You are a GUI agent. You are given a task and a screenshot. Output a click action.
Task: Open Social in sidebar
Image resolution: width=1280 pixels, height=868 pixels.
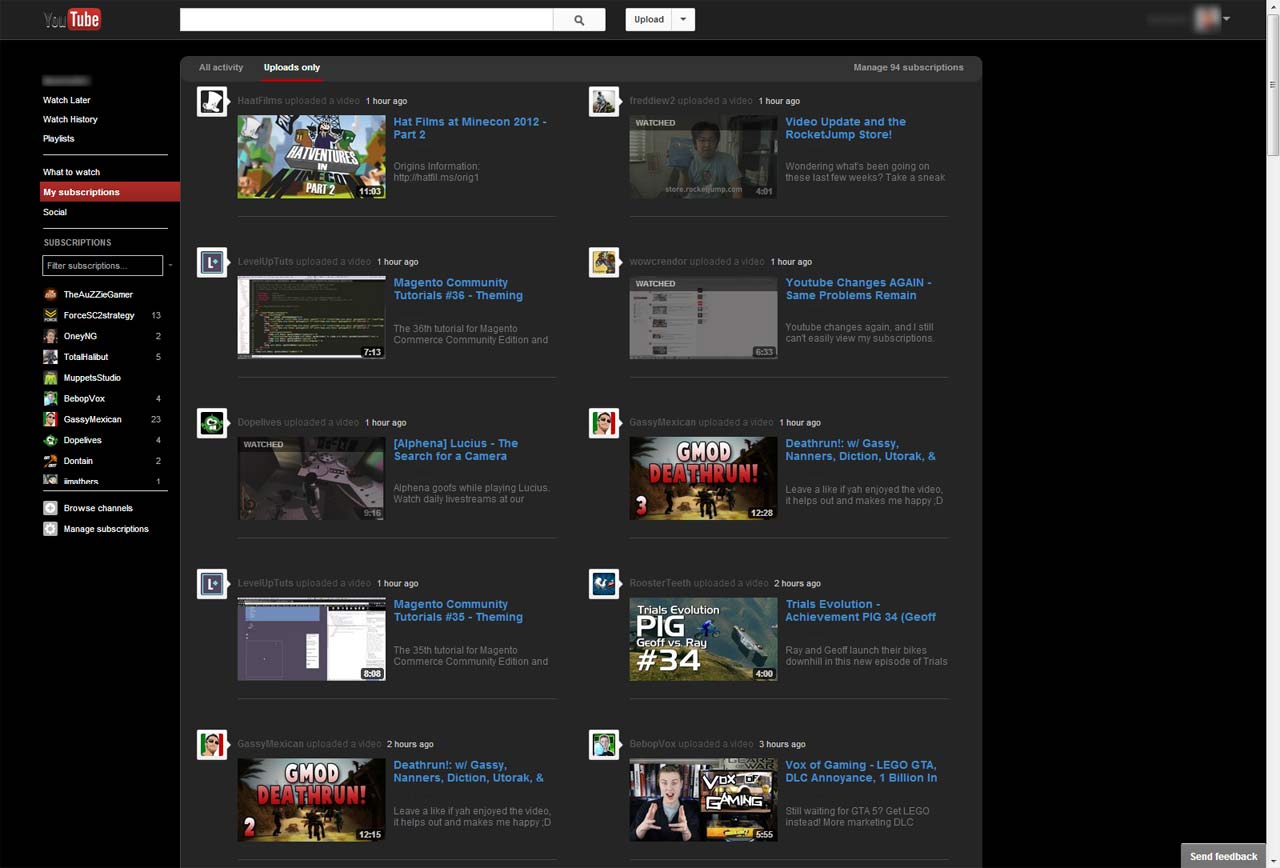(x=55, y=212)
